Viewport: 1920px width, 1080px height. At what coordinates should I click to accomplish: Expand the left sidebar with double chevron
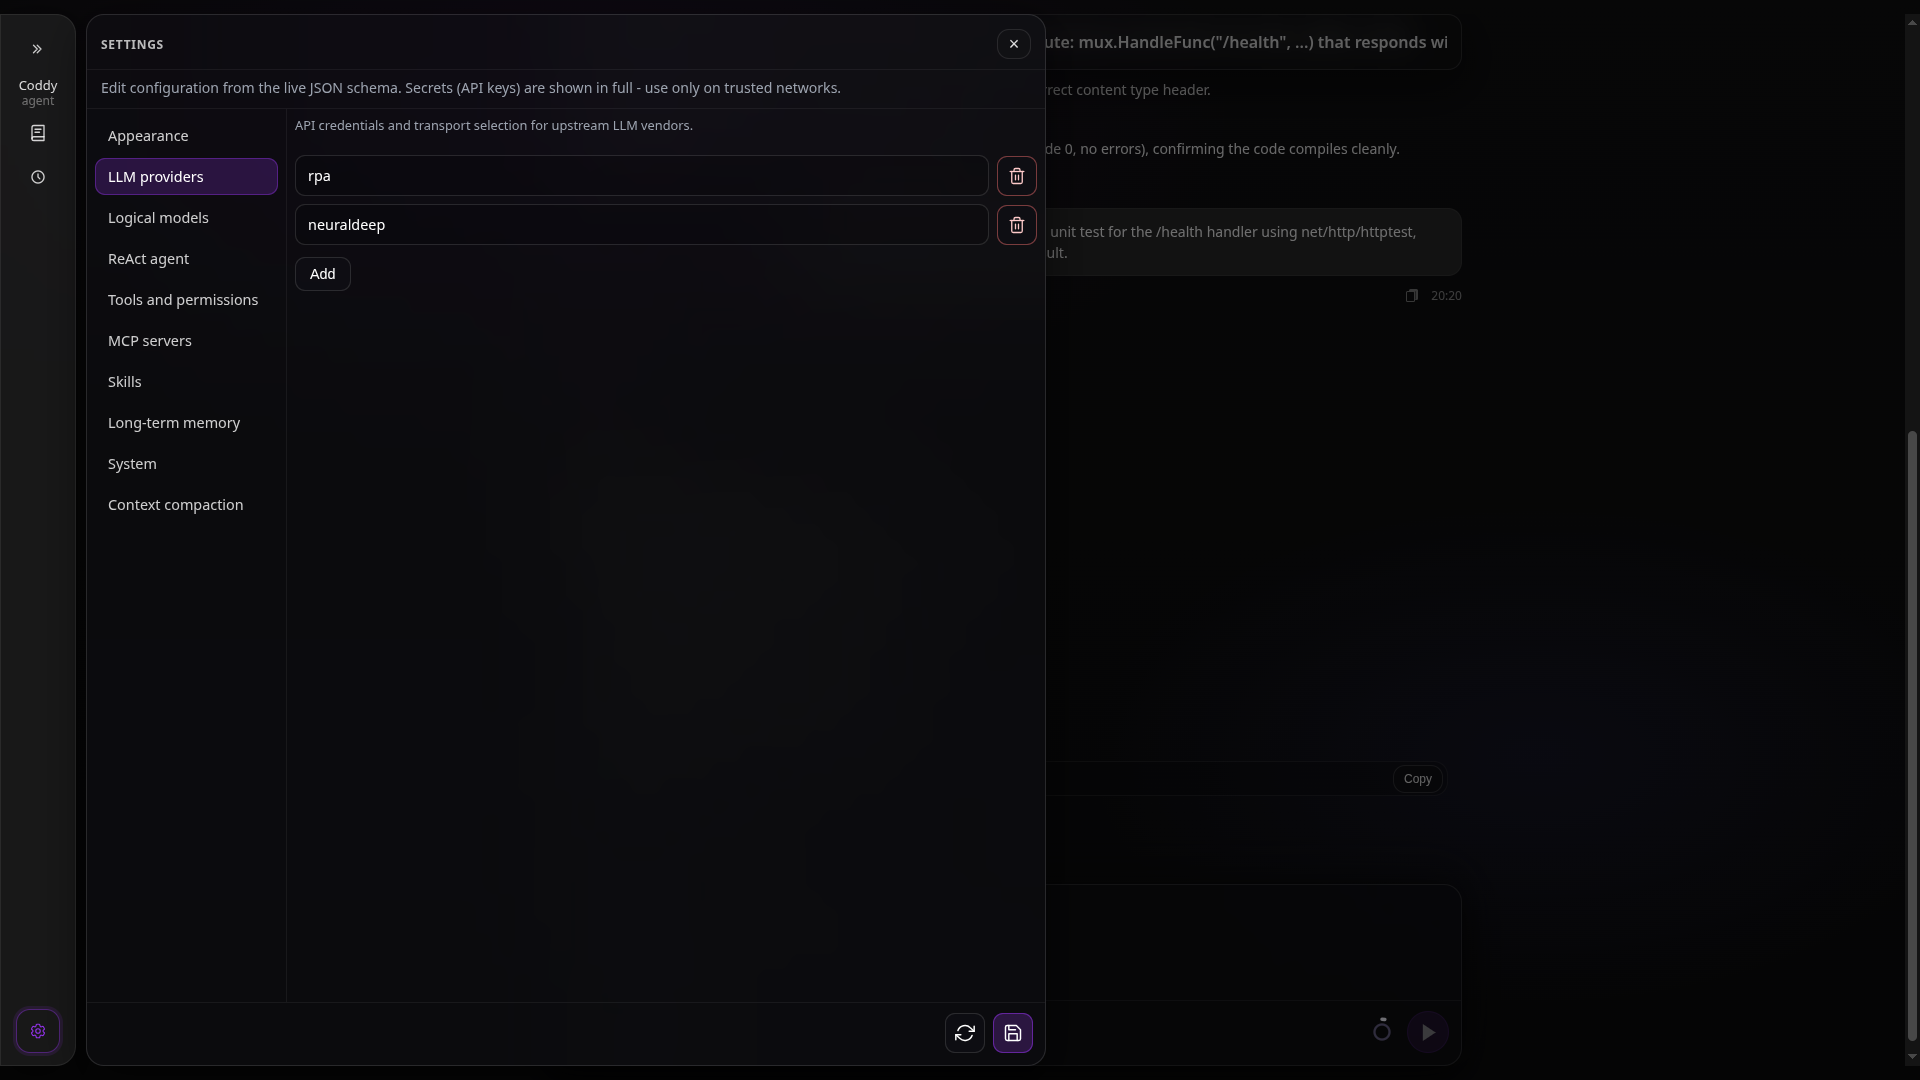37,49
